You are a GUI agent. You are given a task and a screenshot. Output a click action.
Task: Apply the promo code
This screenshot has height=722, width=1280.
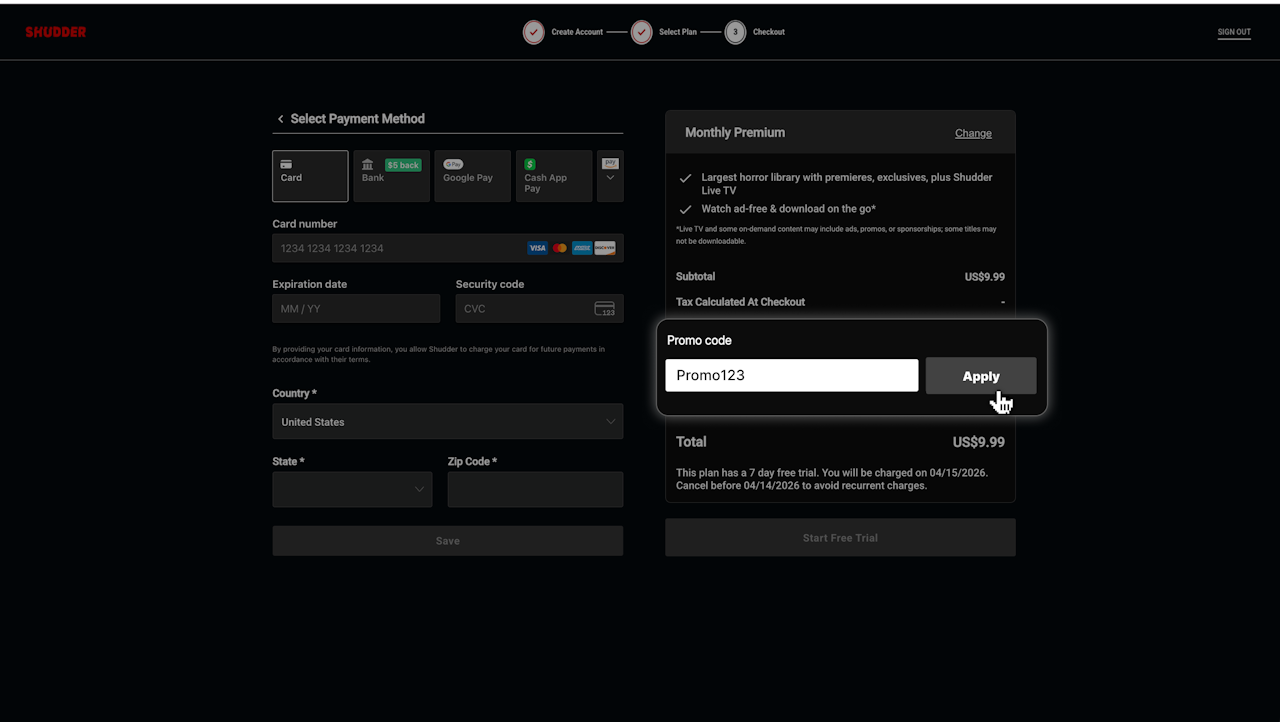(981, 376)
